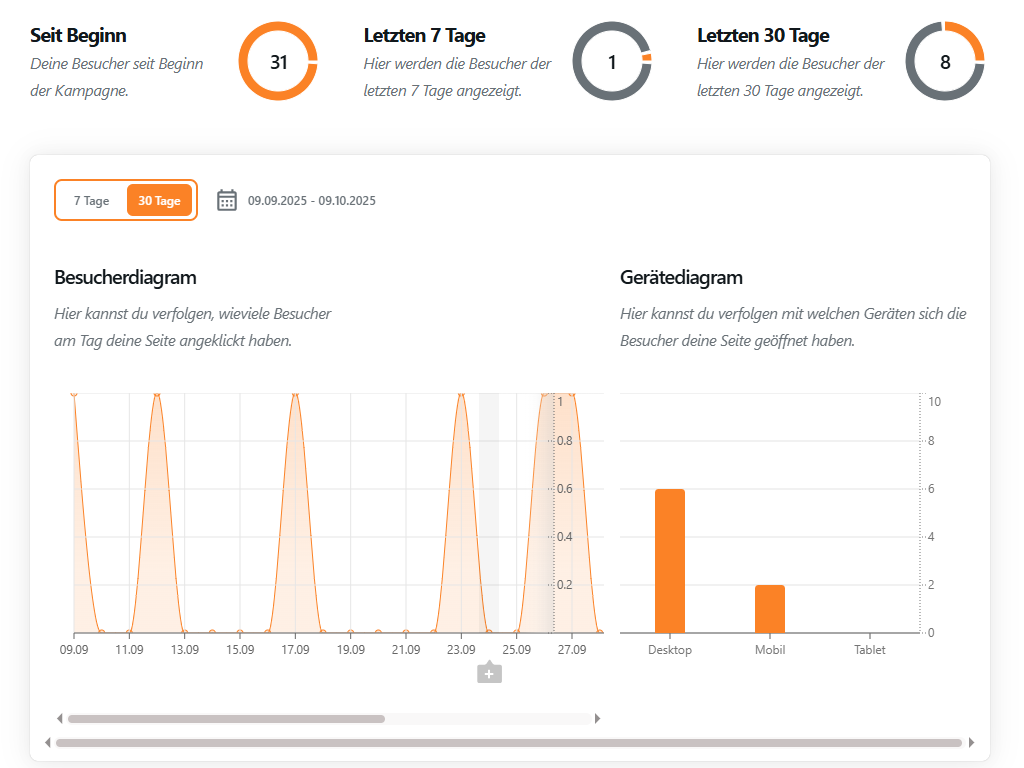Click the '09.09' axis label on the visitor chart

[76, 649]
